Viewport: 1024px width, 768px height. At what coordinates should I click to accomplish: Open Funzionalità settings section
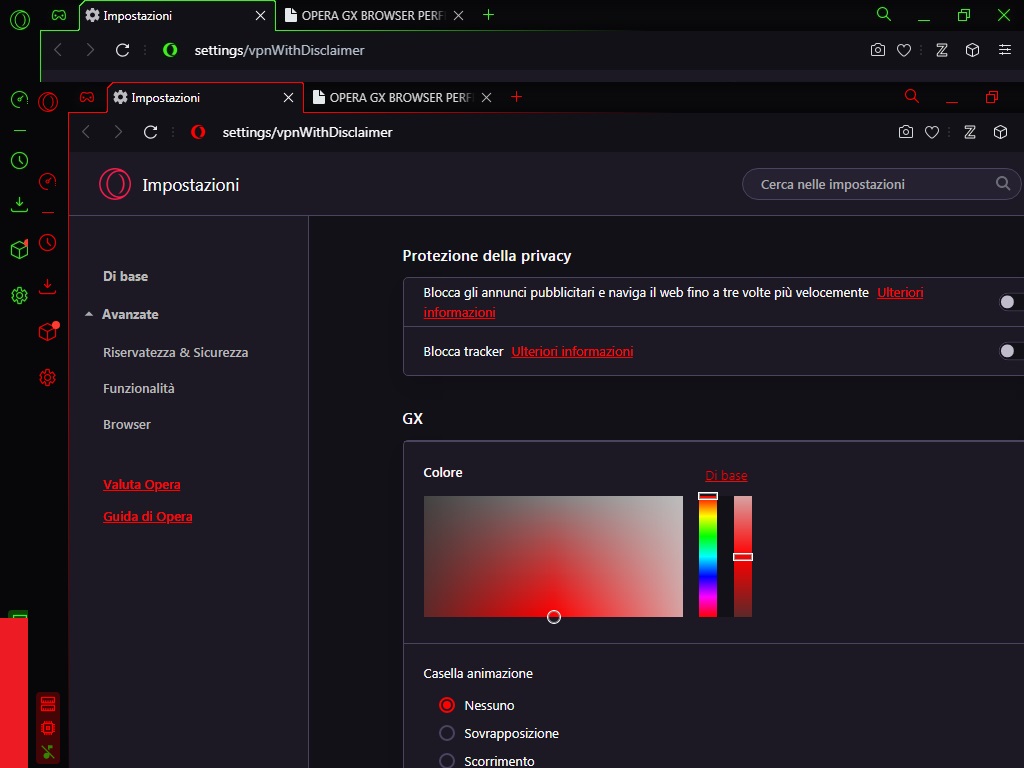[x=138, y=389]
